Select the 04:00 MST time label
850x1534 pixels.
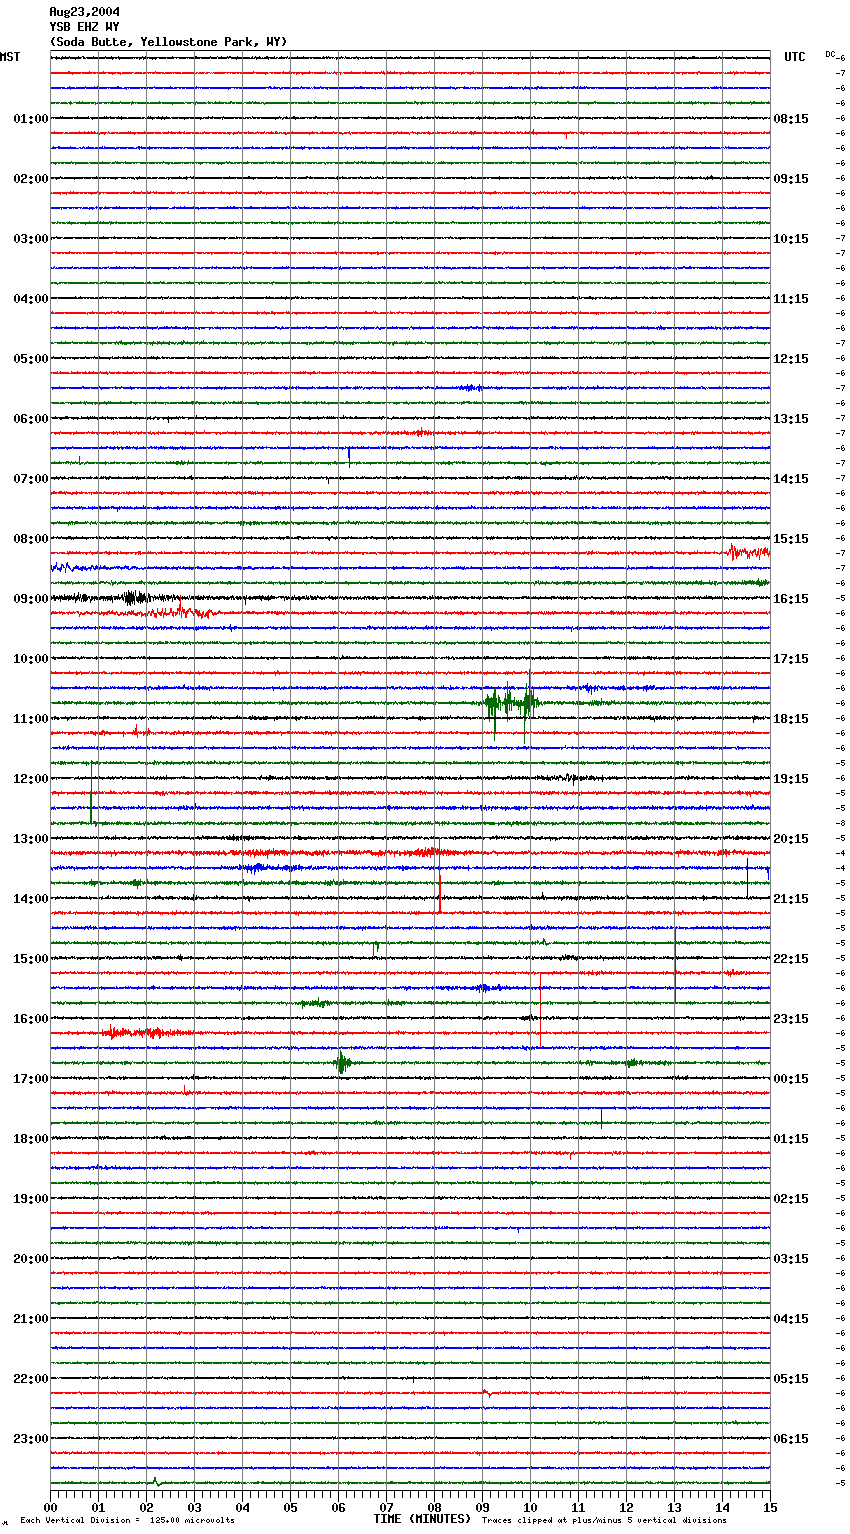pyautogui.click(x=31, y=299)
